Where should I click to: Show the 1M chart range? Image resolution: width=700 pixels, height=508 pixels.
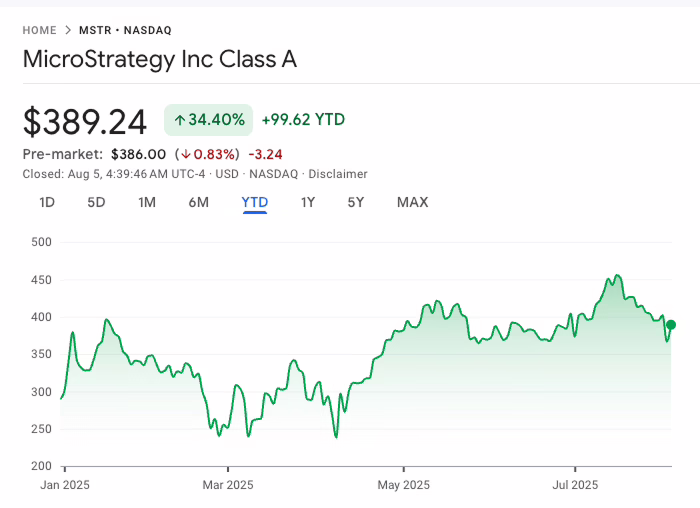(x=147, y=202)
